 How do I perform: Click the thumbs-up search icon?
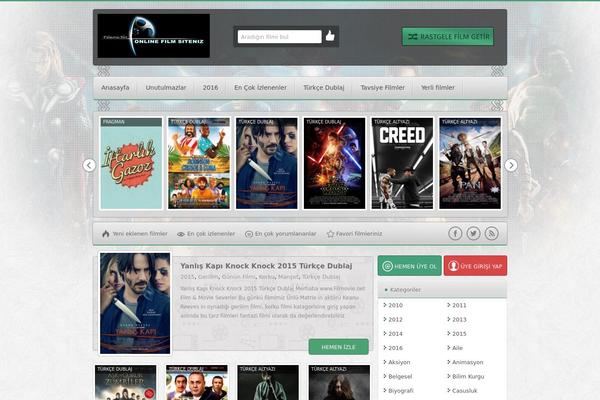330,36
